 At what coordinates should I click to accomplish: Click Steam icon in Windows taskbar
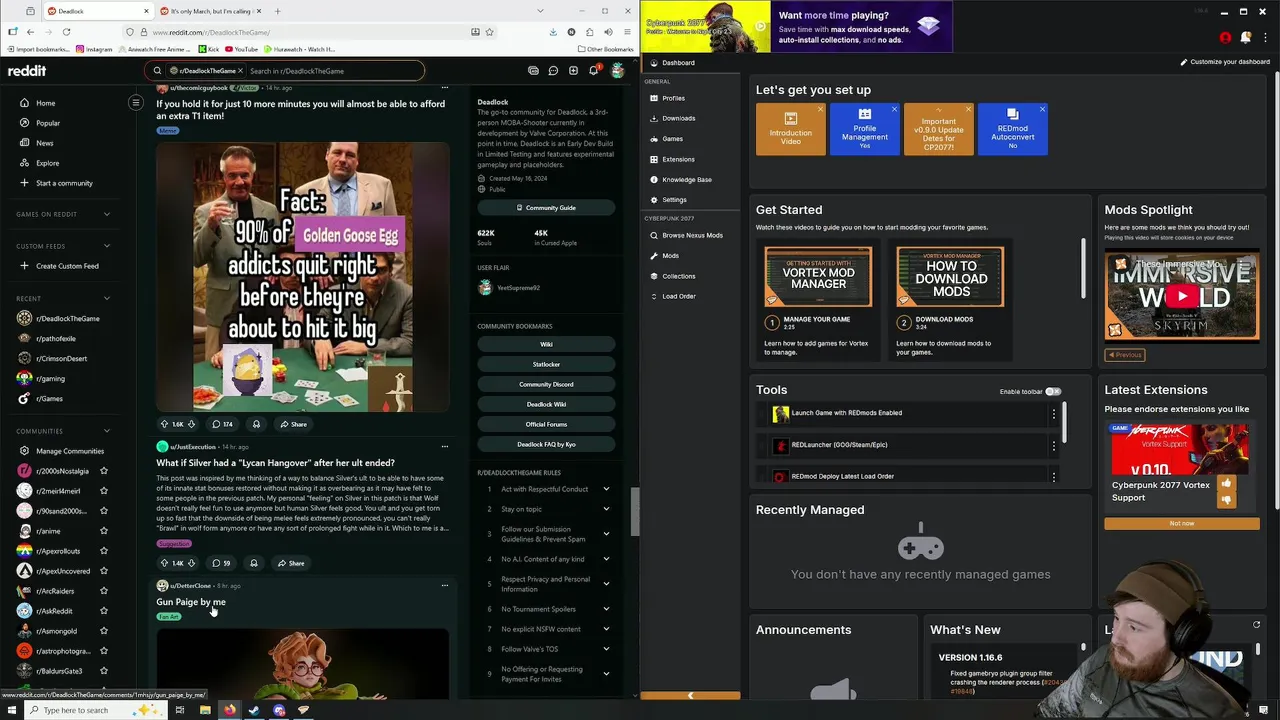[254, 710]
